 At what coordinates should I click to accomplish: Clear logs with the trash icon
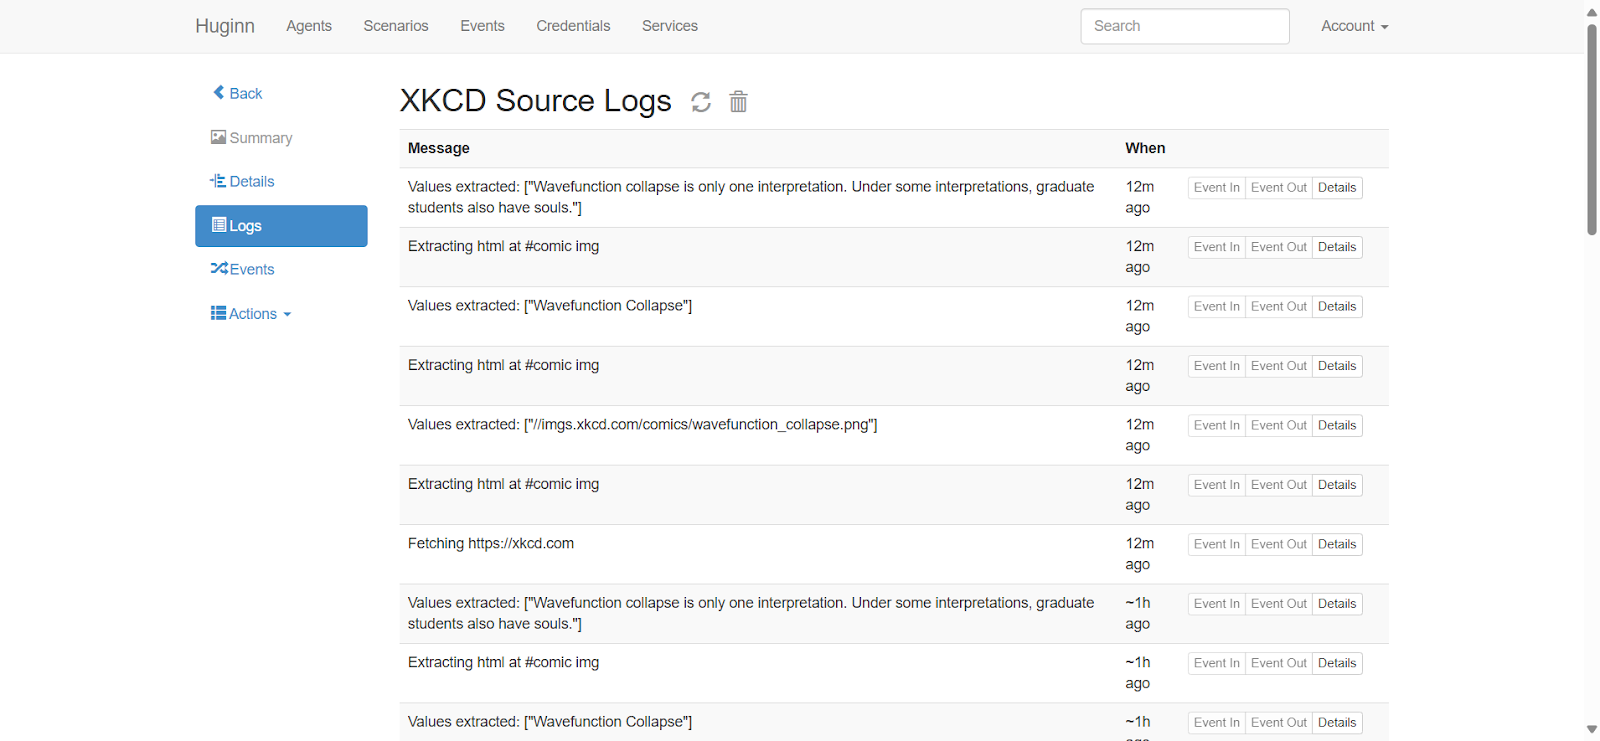pos(738,101)
